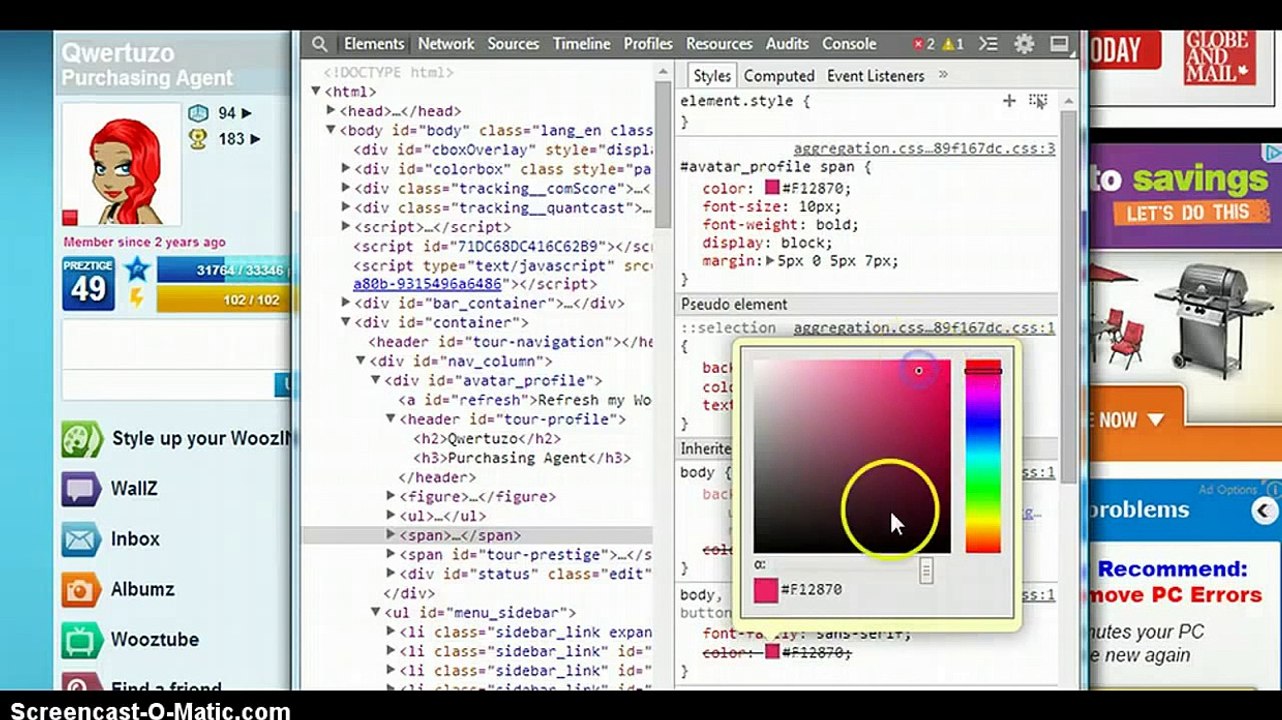The height and width of the screenshot is (720, 1282).
Task: Click the yellow lightning energy icon
Action: point(137,298)
